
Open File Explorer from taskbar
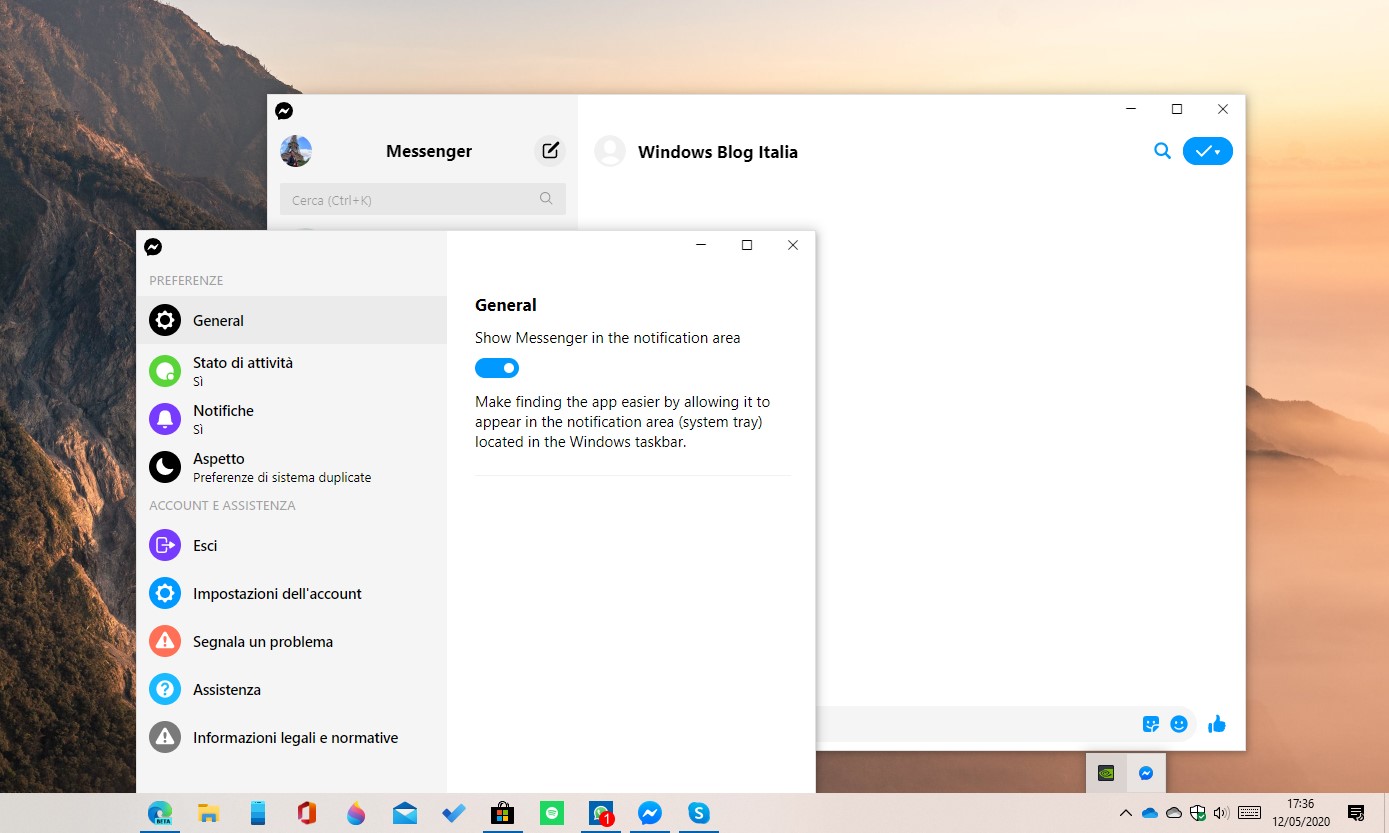(208, 813)
